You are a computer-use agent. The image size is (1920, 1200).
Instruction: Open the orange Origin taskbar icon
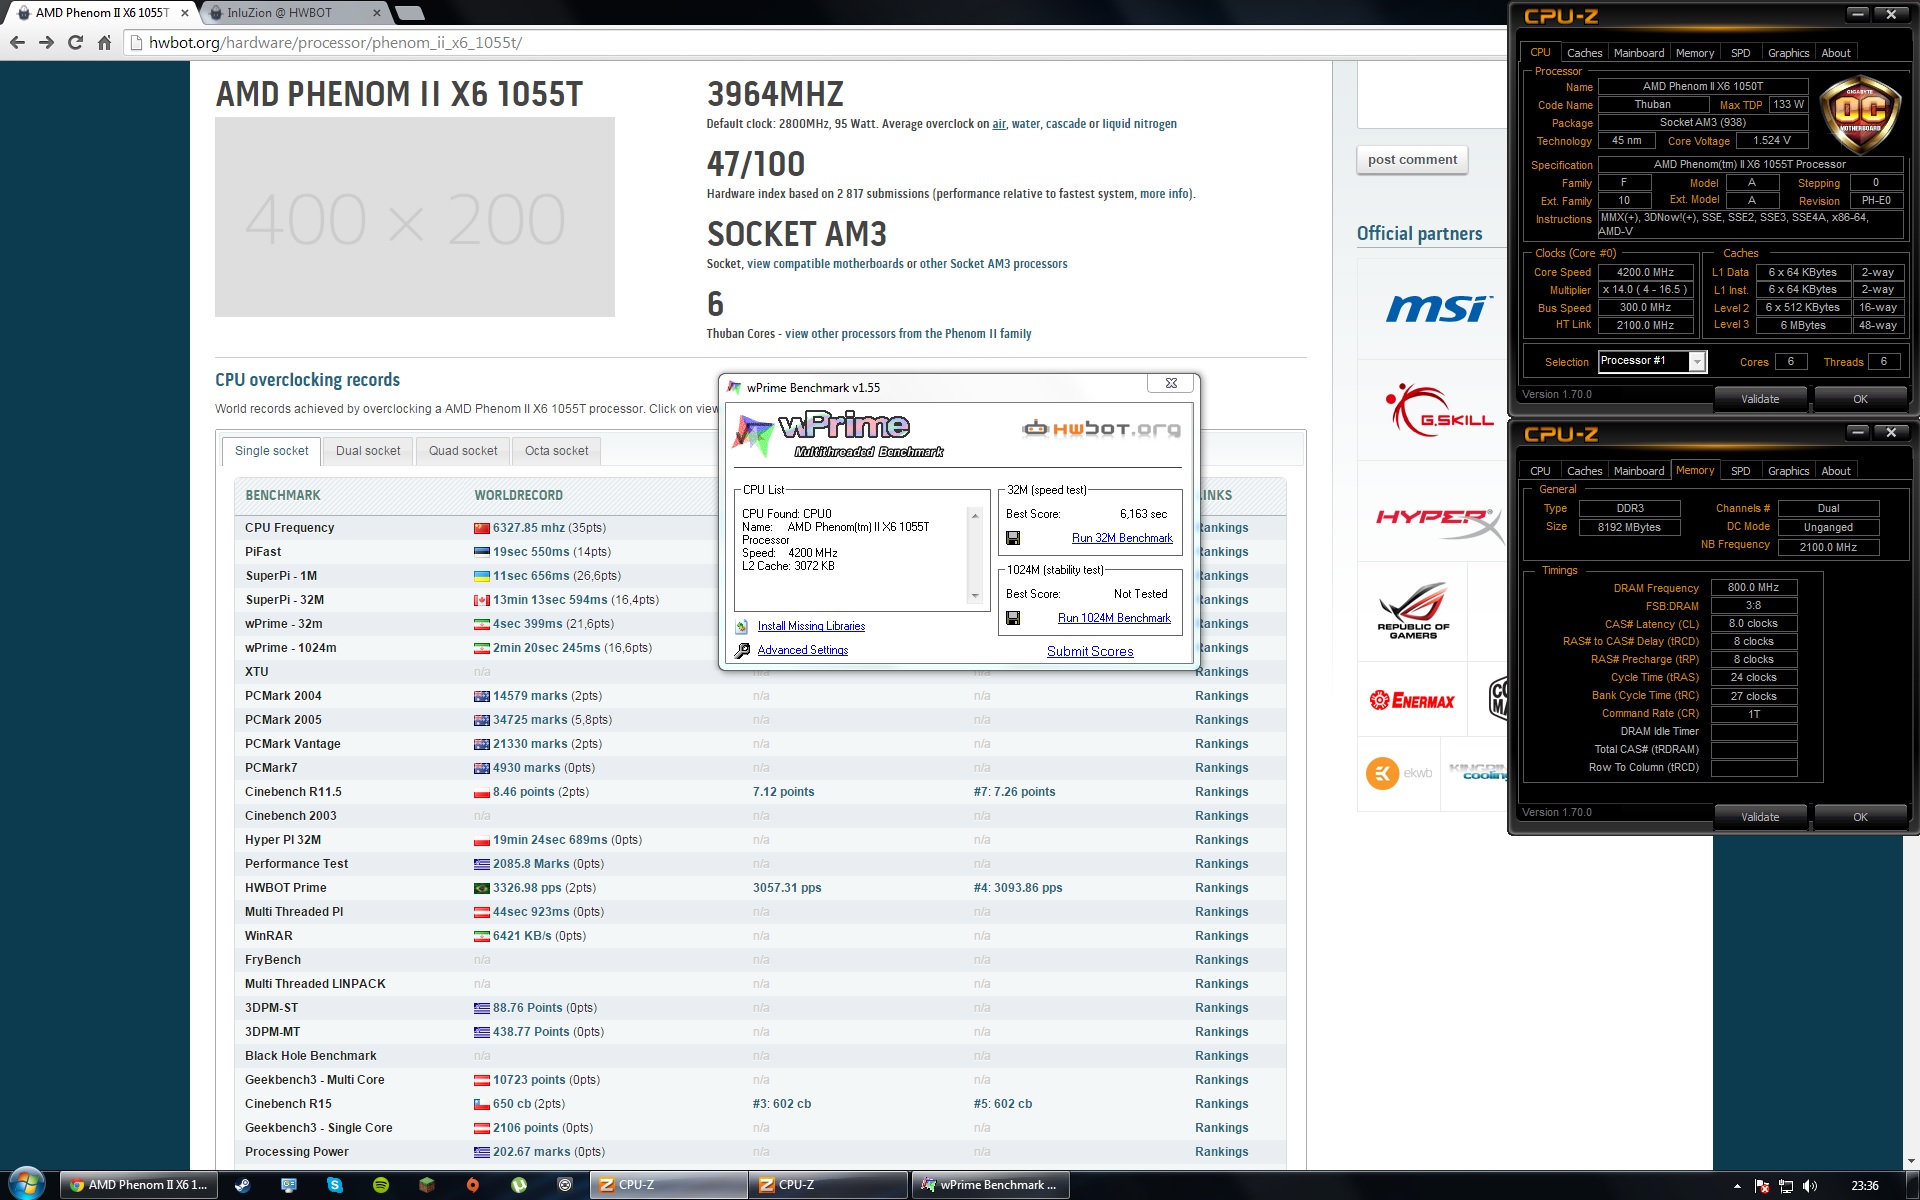click(x=472, y=1185)
